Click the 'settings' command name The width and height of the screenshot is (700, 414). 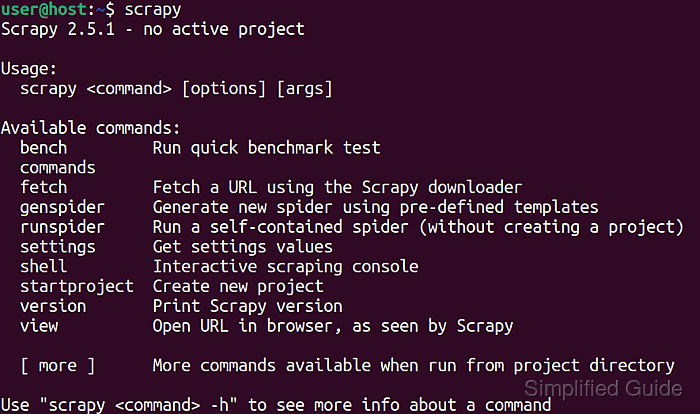click(x=57, y=247)
